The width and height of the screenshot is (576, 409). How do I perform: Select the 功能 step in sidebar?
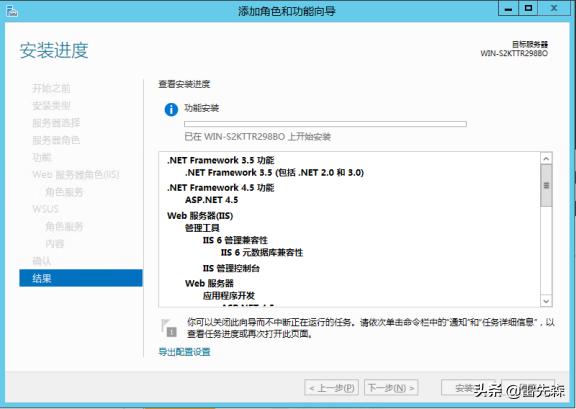point(42,157)
